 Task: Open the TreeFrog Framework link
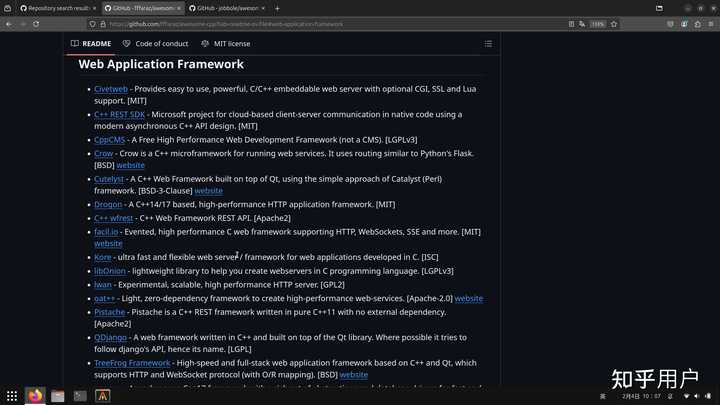tap(132, 363)
